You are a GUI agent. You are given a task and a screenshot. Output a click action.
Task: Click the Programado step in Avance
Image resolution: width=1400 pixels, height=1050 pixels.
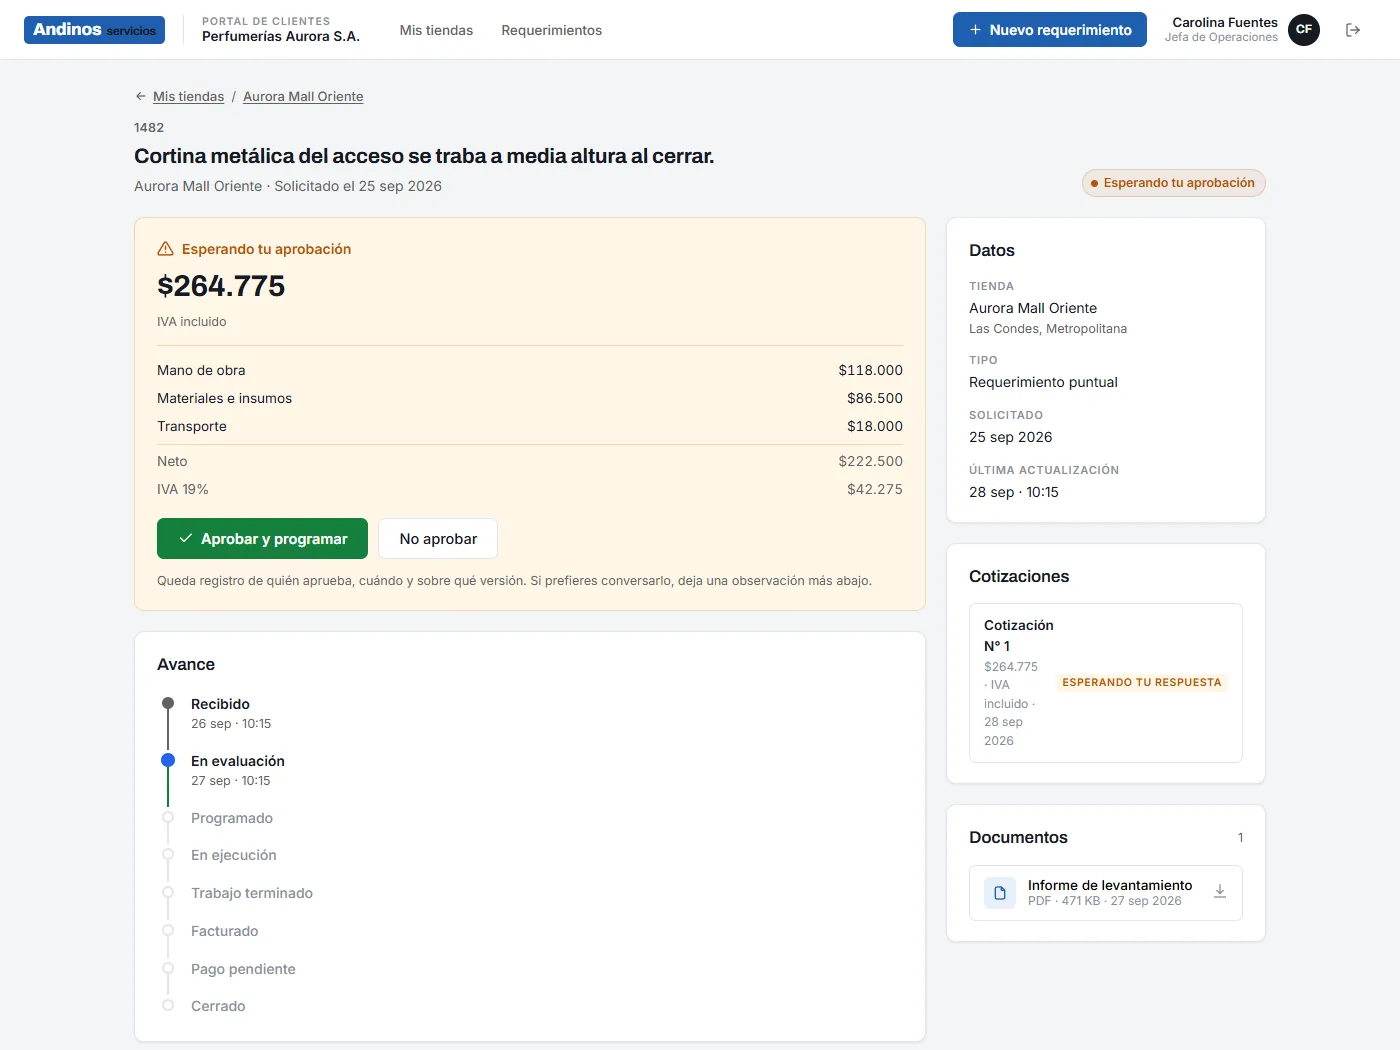pyautogui.click(x=232, y=818)
